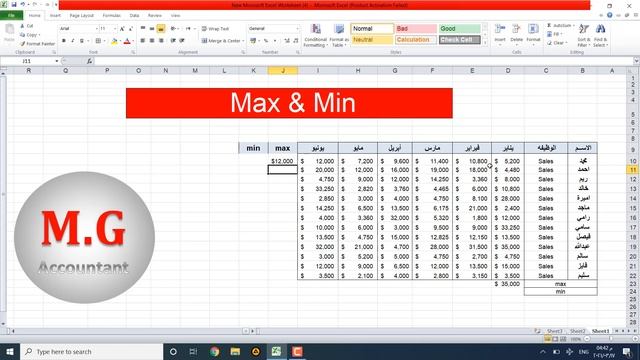Click the Delete Cells icon
The width and height of the screenshot is (640, 360).
tap(516, 29)
